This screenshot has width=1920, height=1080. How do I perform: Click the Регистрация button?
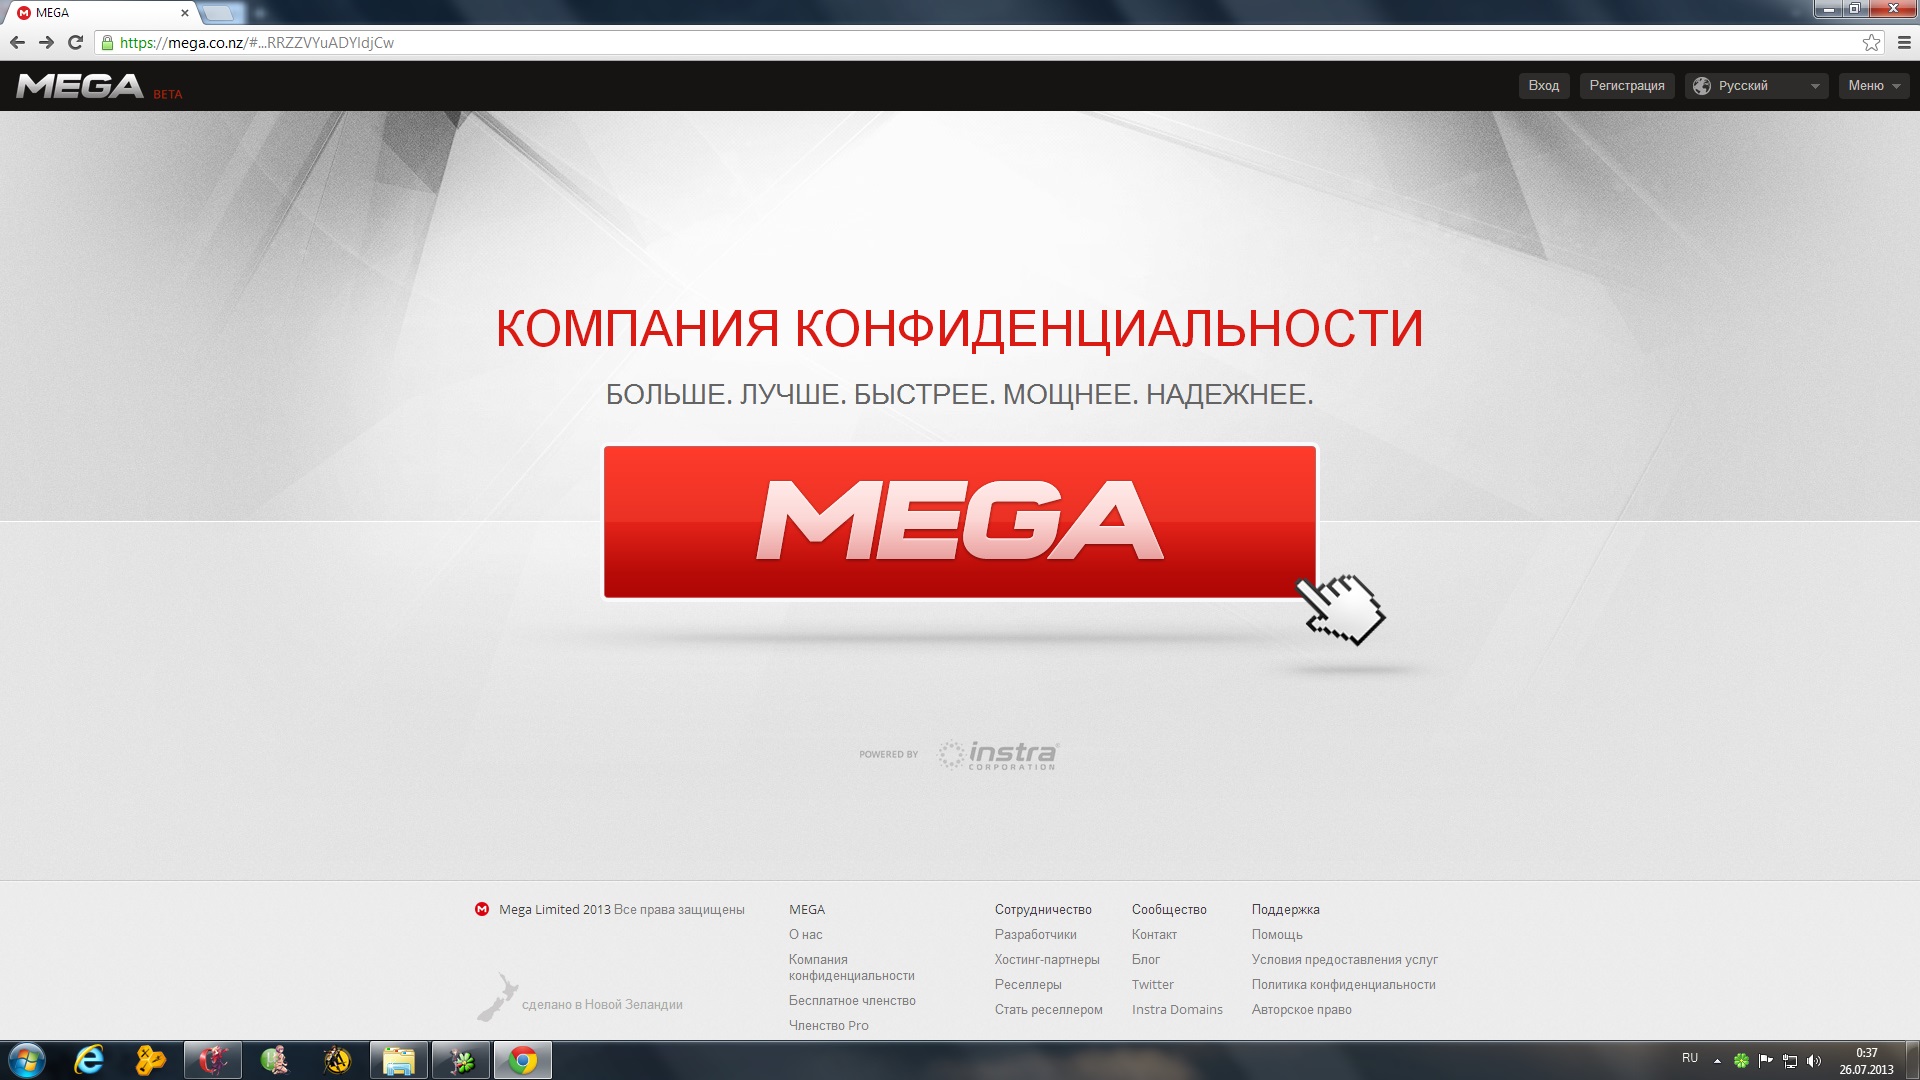pyautogui.click(x=1627, y=86)
